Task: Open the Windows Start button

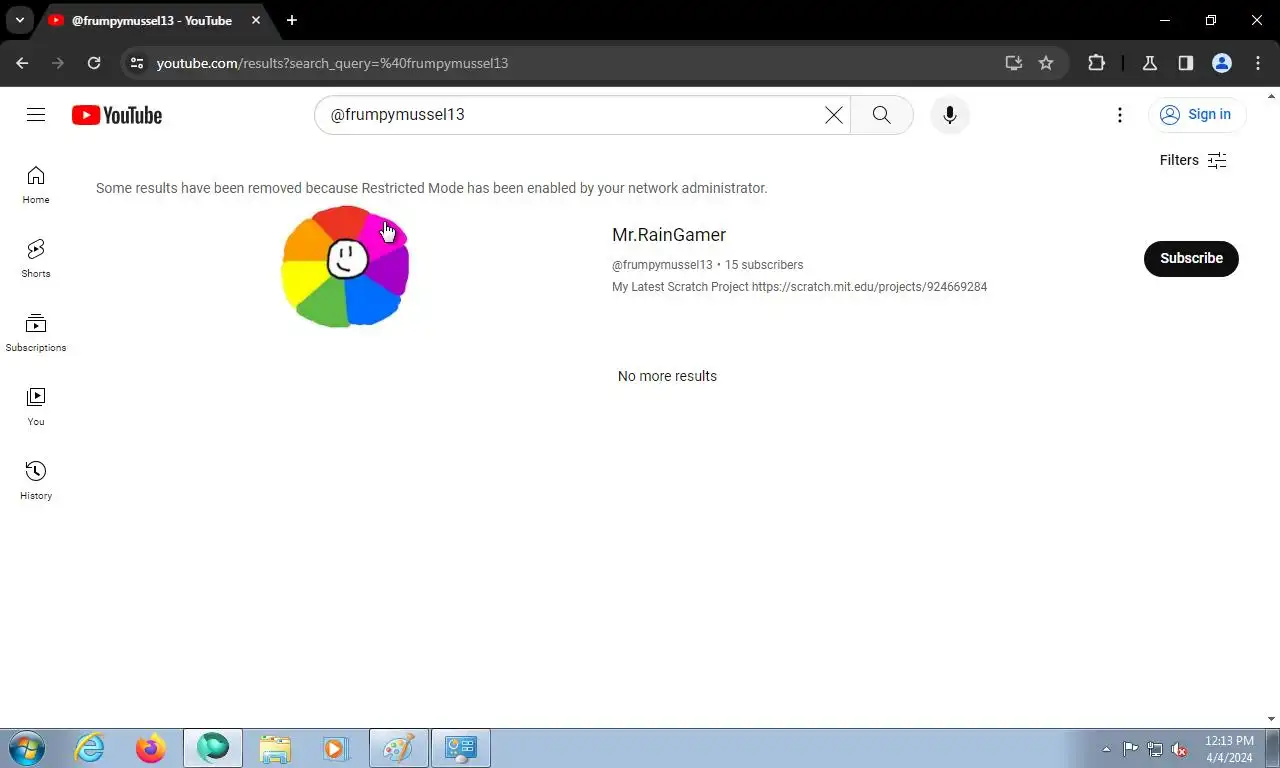Action: (27, 748)
